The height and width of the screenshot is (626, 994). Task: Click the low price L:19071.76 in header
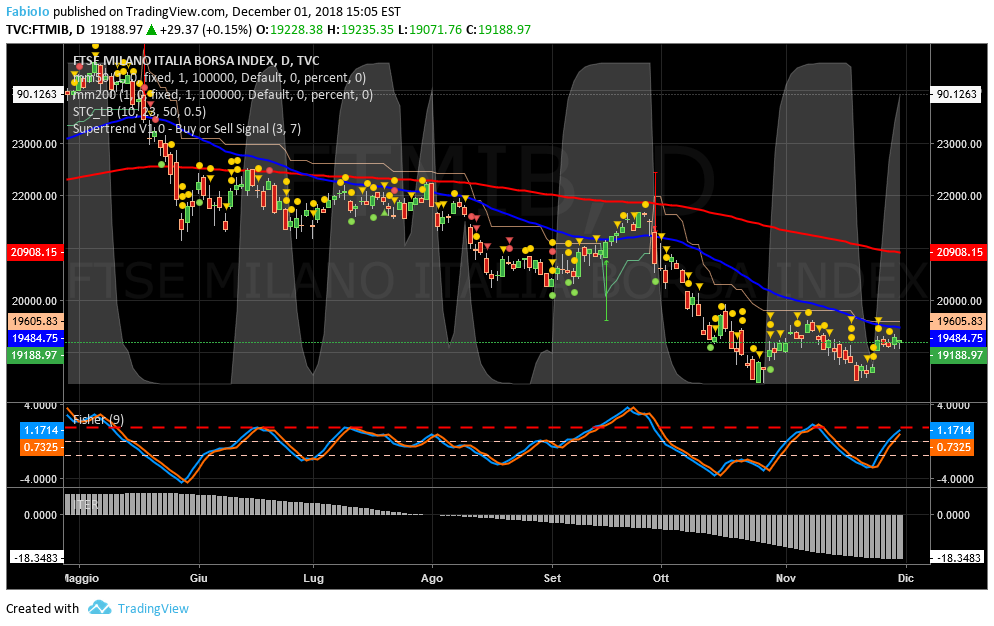(429, 29)
